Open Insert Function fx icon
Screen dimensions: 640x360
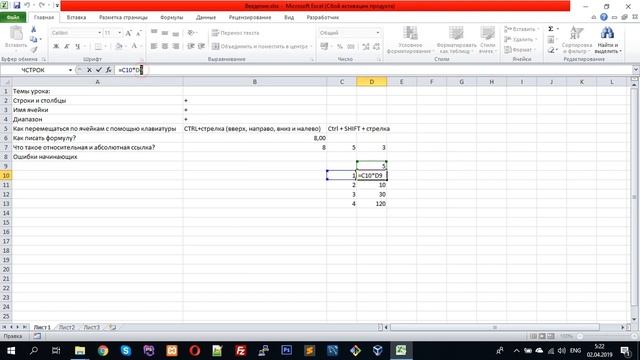[x=109, y=70]
